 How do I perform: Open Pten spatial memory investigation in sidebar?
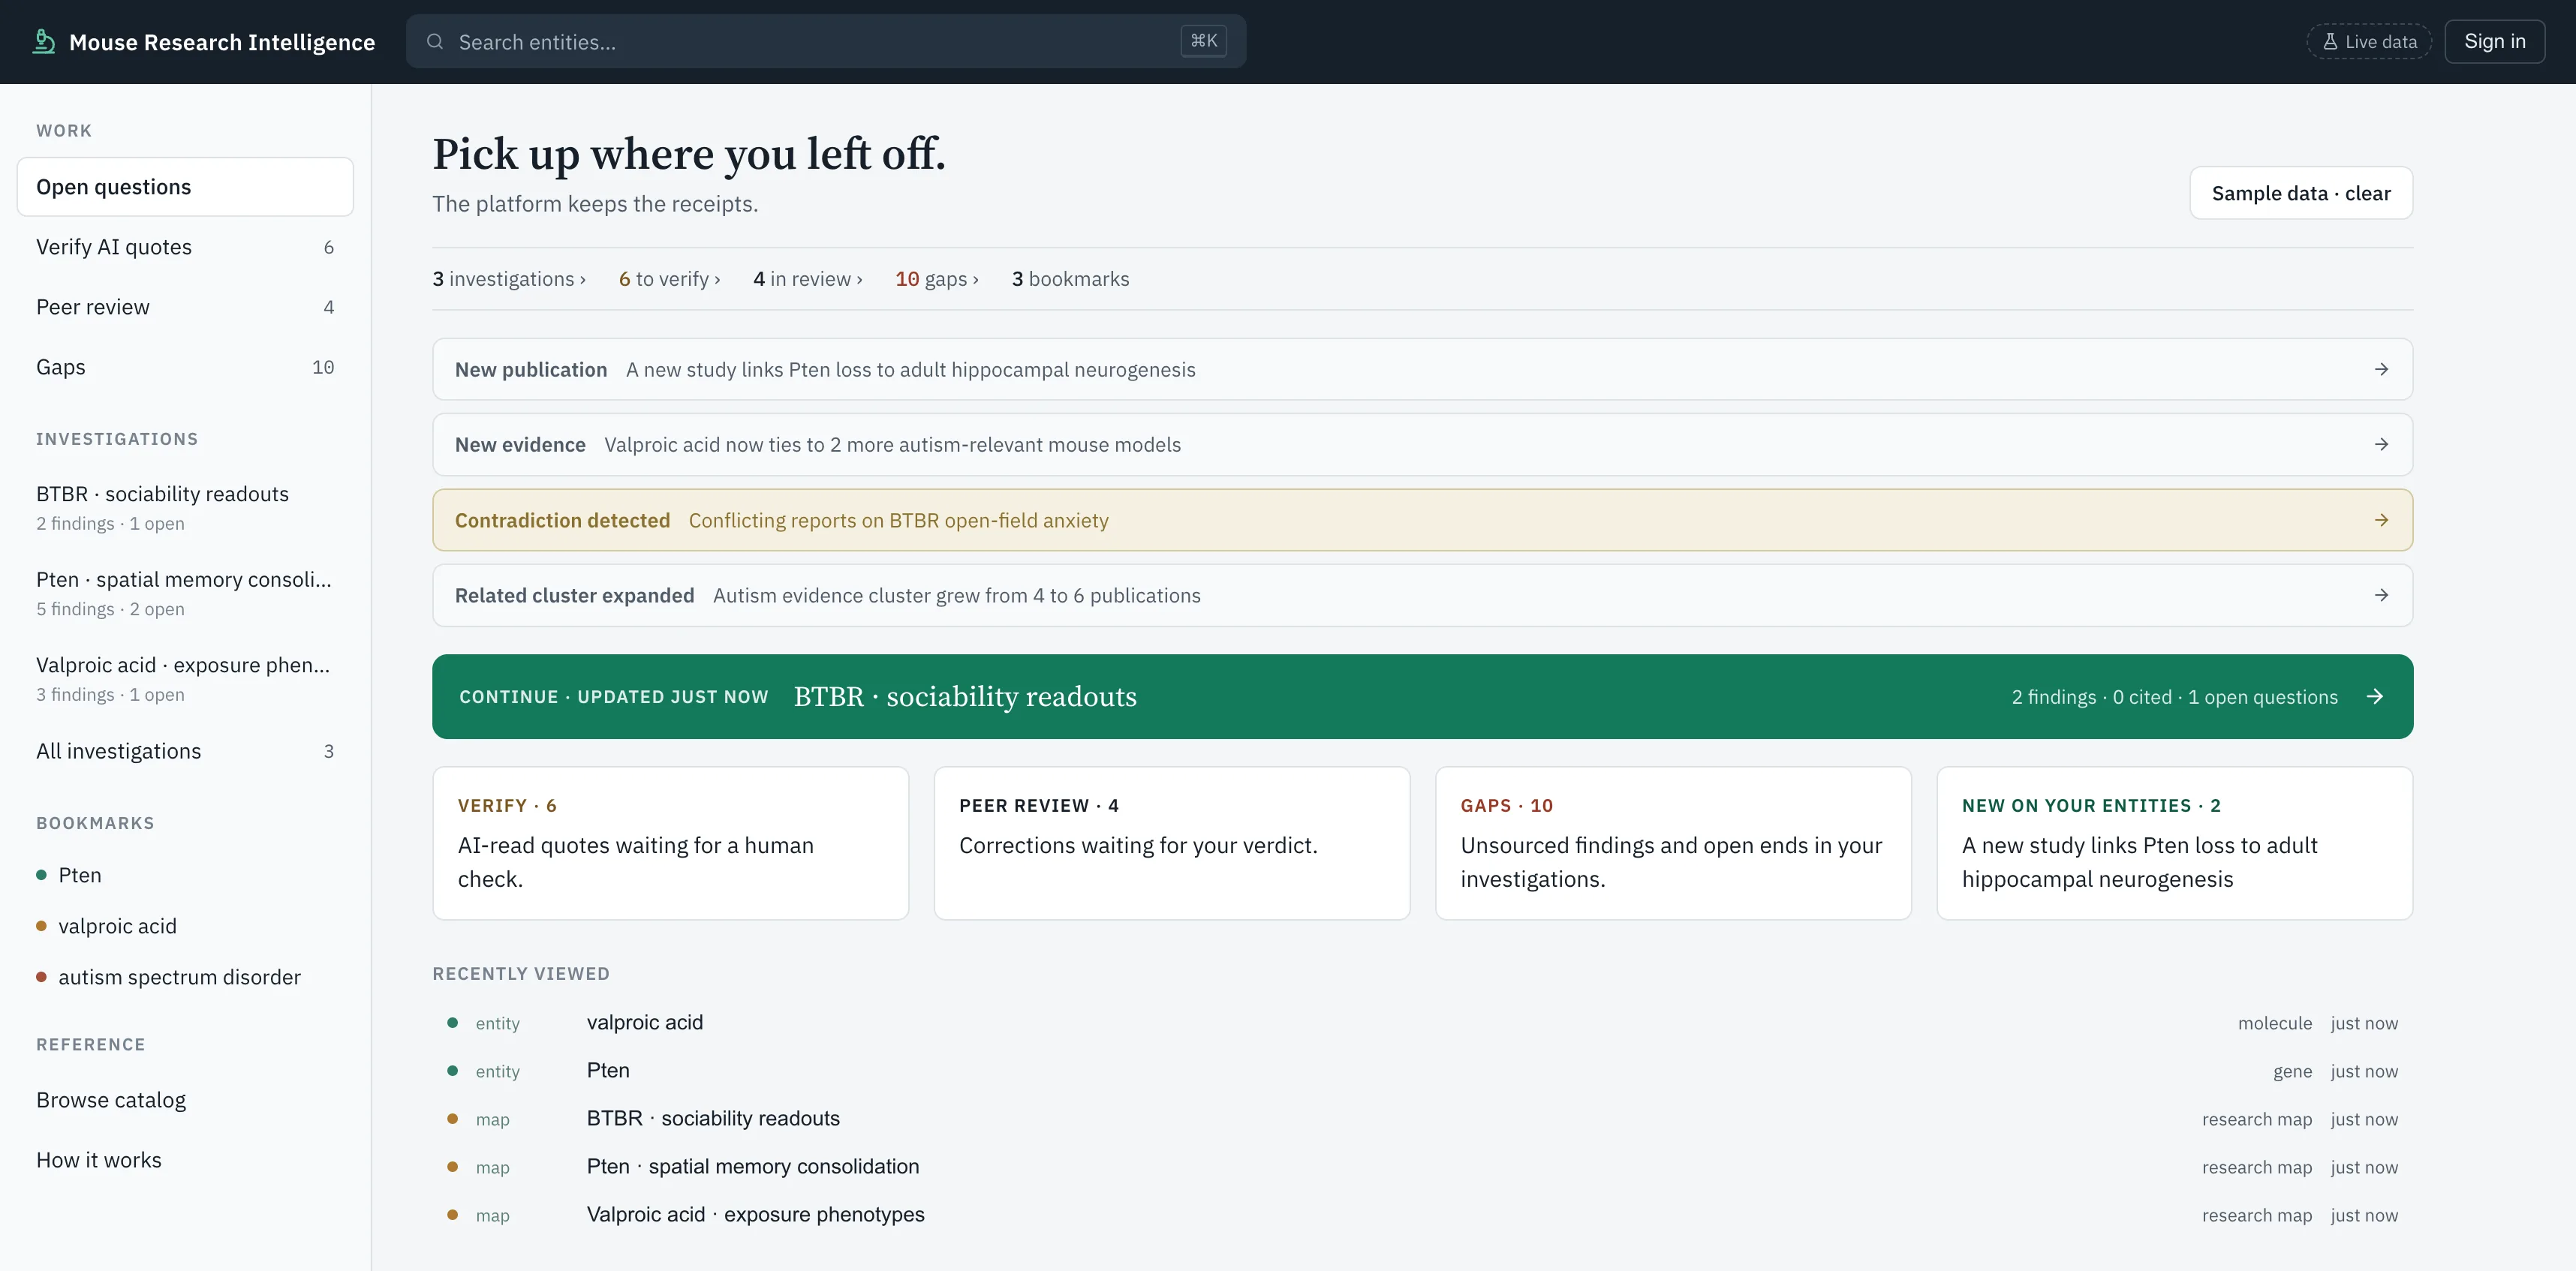tap(185, 593)
